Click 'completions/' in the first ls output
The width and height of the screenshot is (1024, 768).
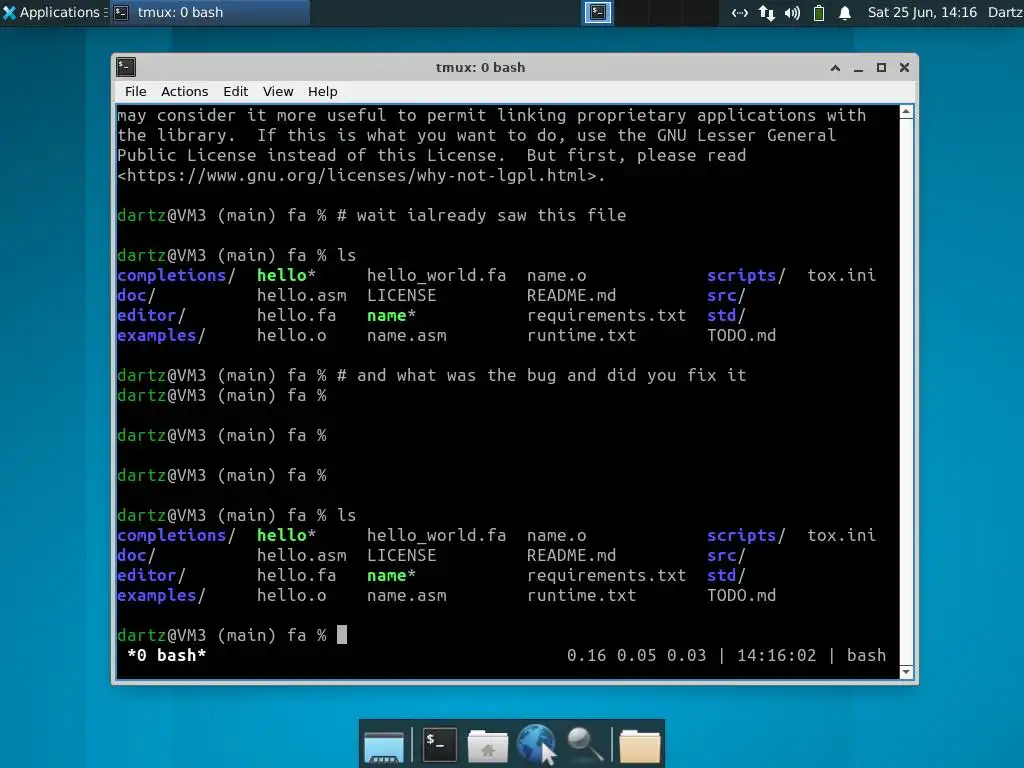point(176,276)
